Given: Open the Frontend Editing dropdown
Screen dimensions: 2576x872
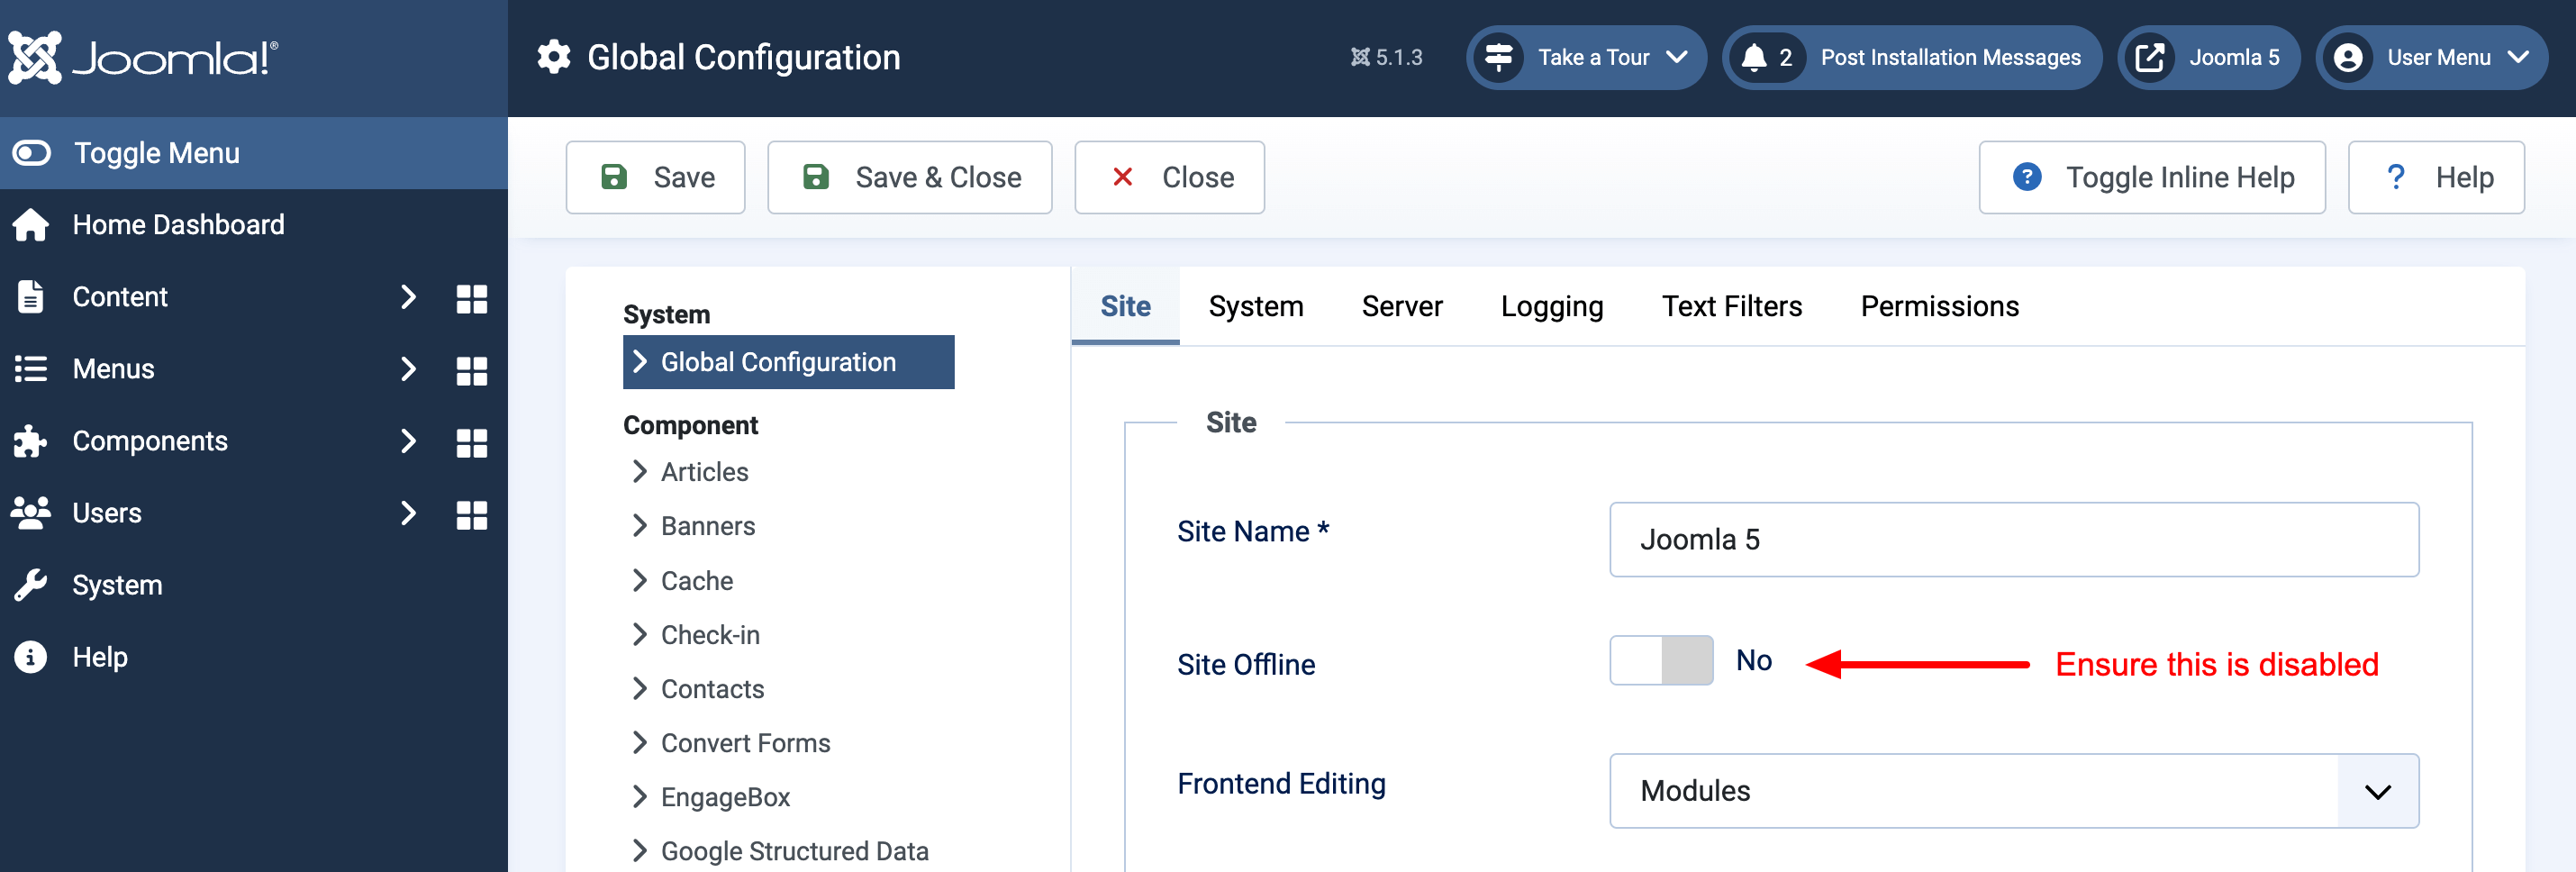Looking at the screenshot, I should tap(2014, 791).
